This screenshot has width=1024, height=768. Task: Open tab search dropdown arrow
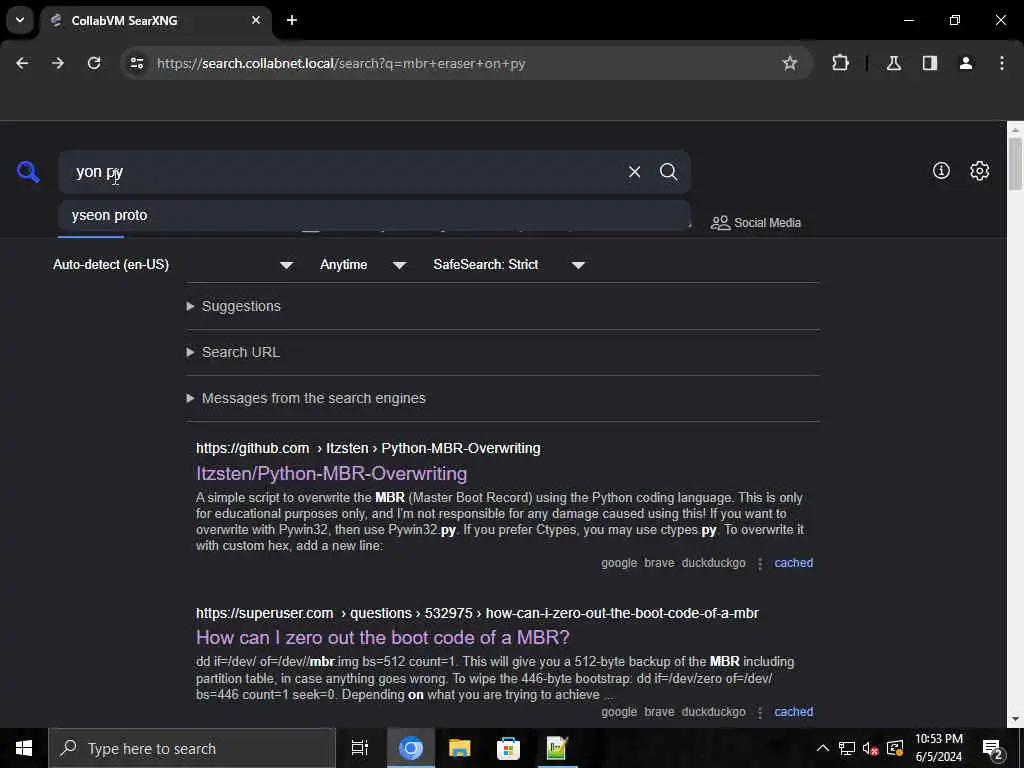pyautogui.click(x=20, y=20)
